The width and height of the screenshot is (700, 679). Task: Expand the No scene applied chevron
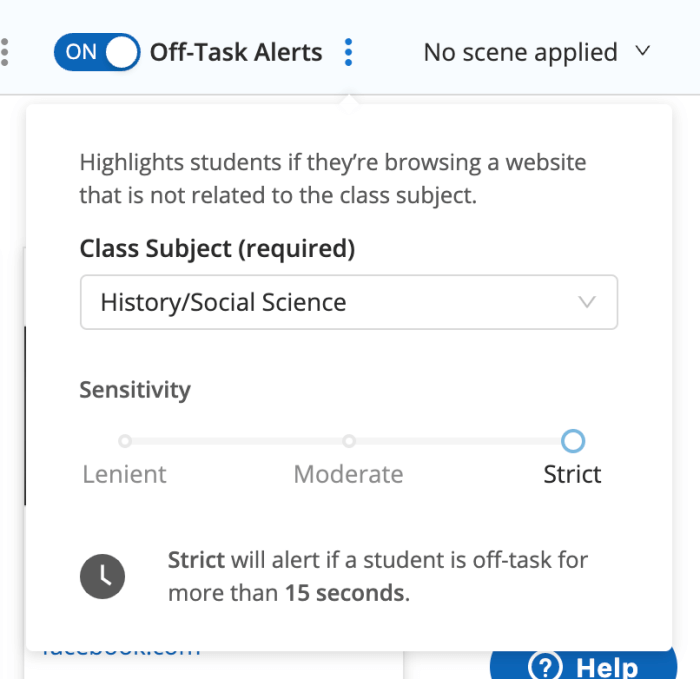point(643,51)
